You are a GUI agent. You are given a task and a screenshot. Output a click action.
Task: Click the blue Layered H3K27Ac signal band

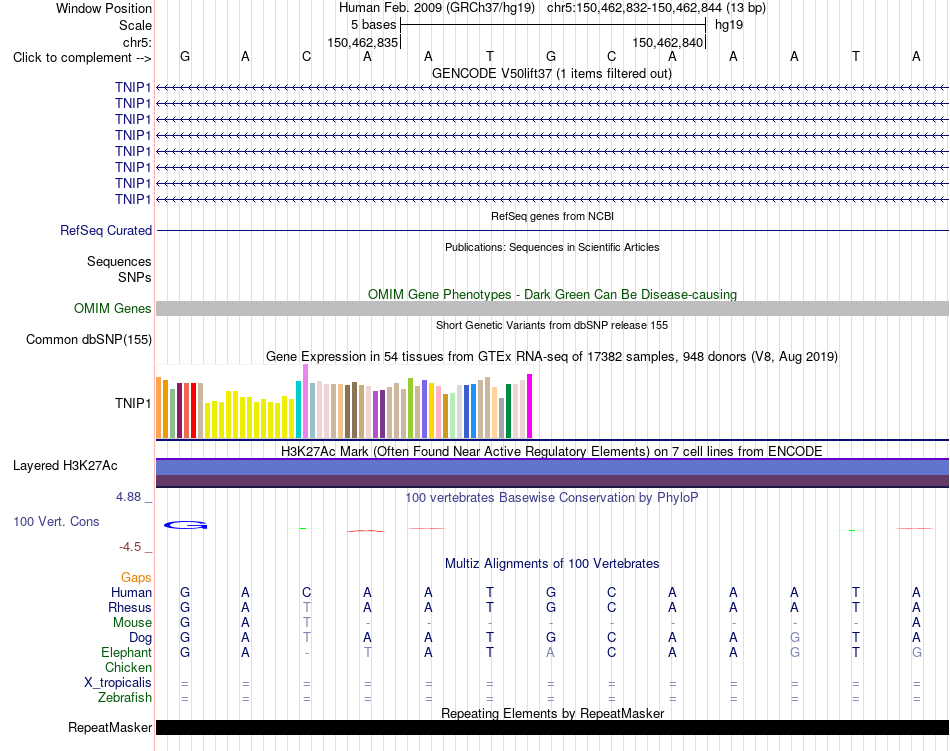pyautogui.click(x=552, y=467)
